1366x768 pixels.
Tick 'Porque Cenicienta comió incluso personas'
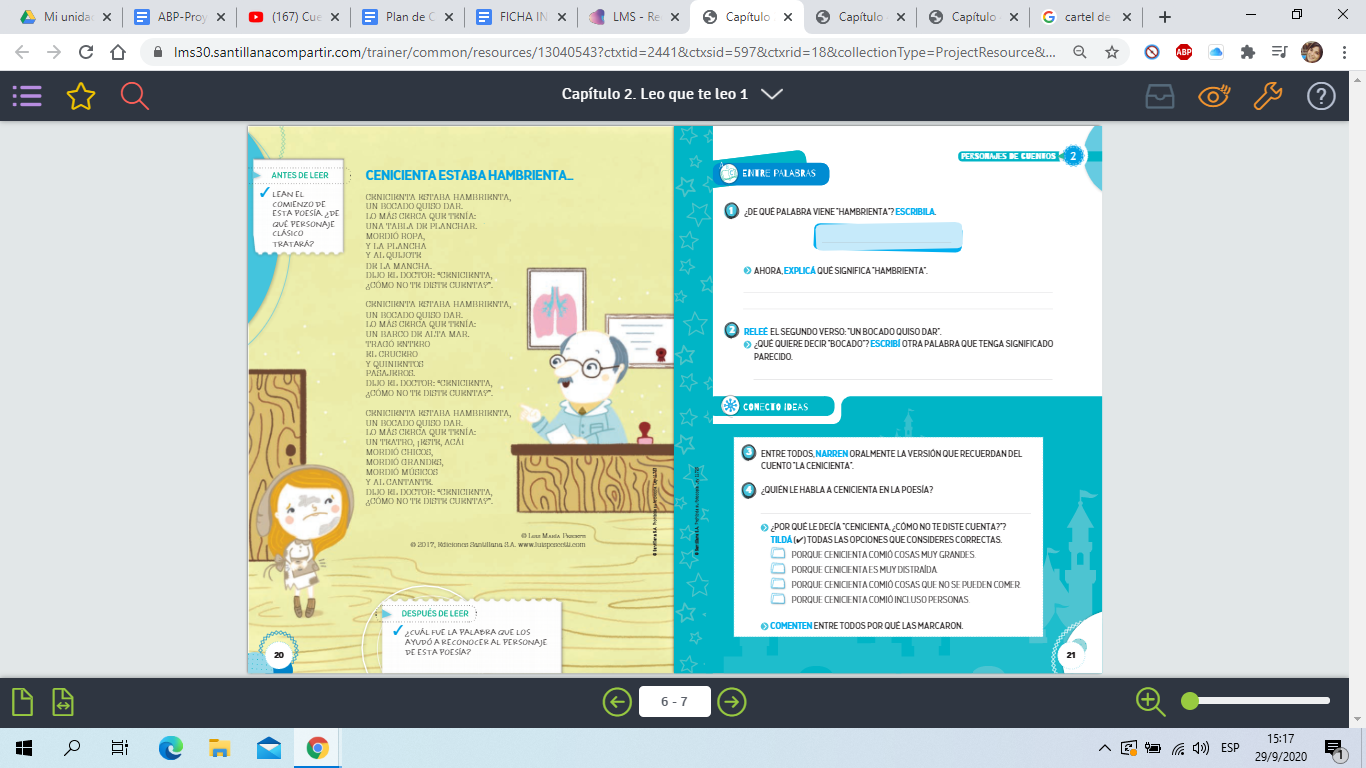[778, 599]
